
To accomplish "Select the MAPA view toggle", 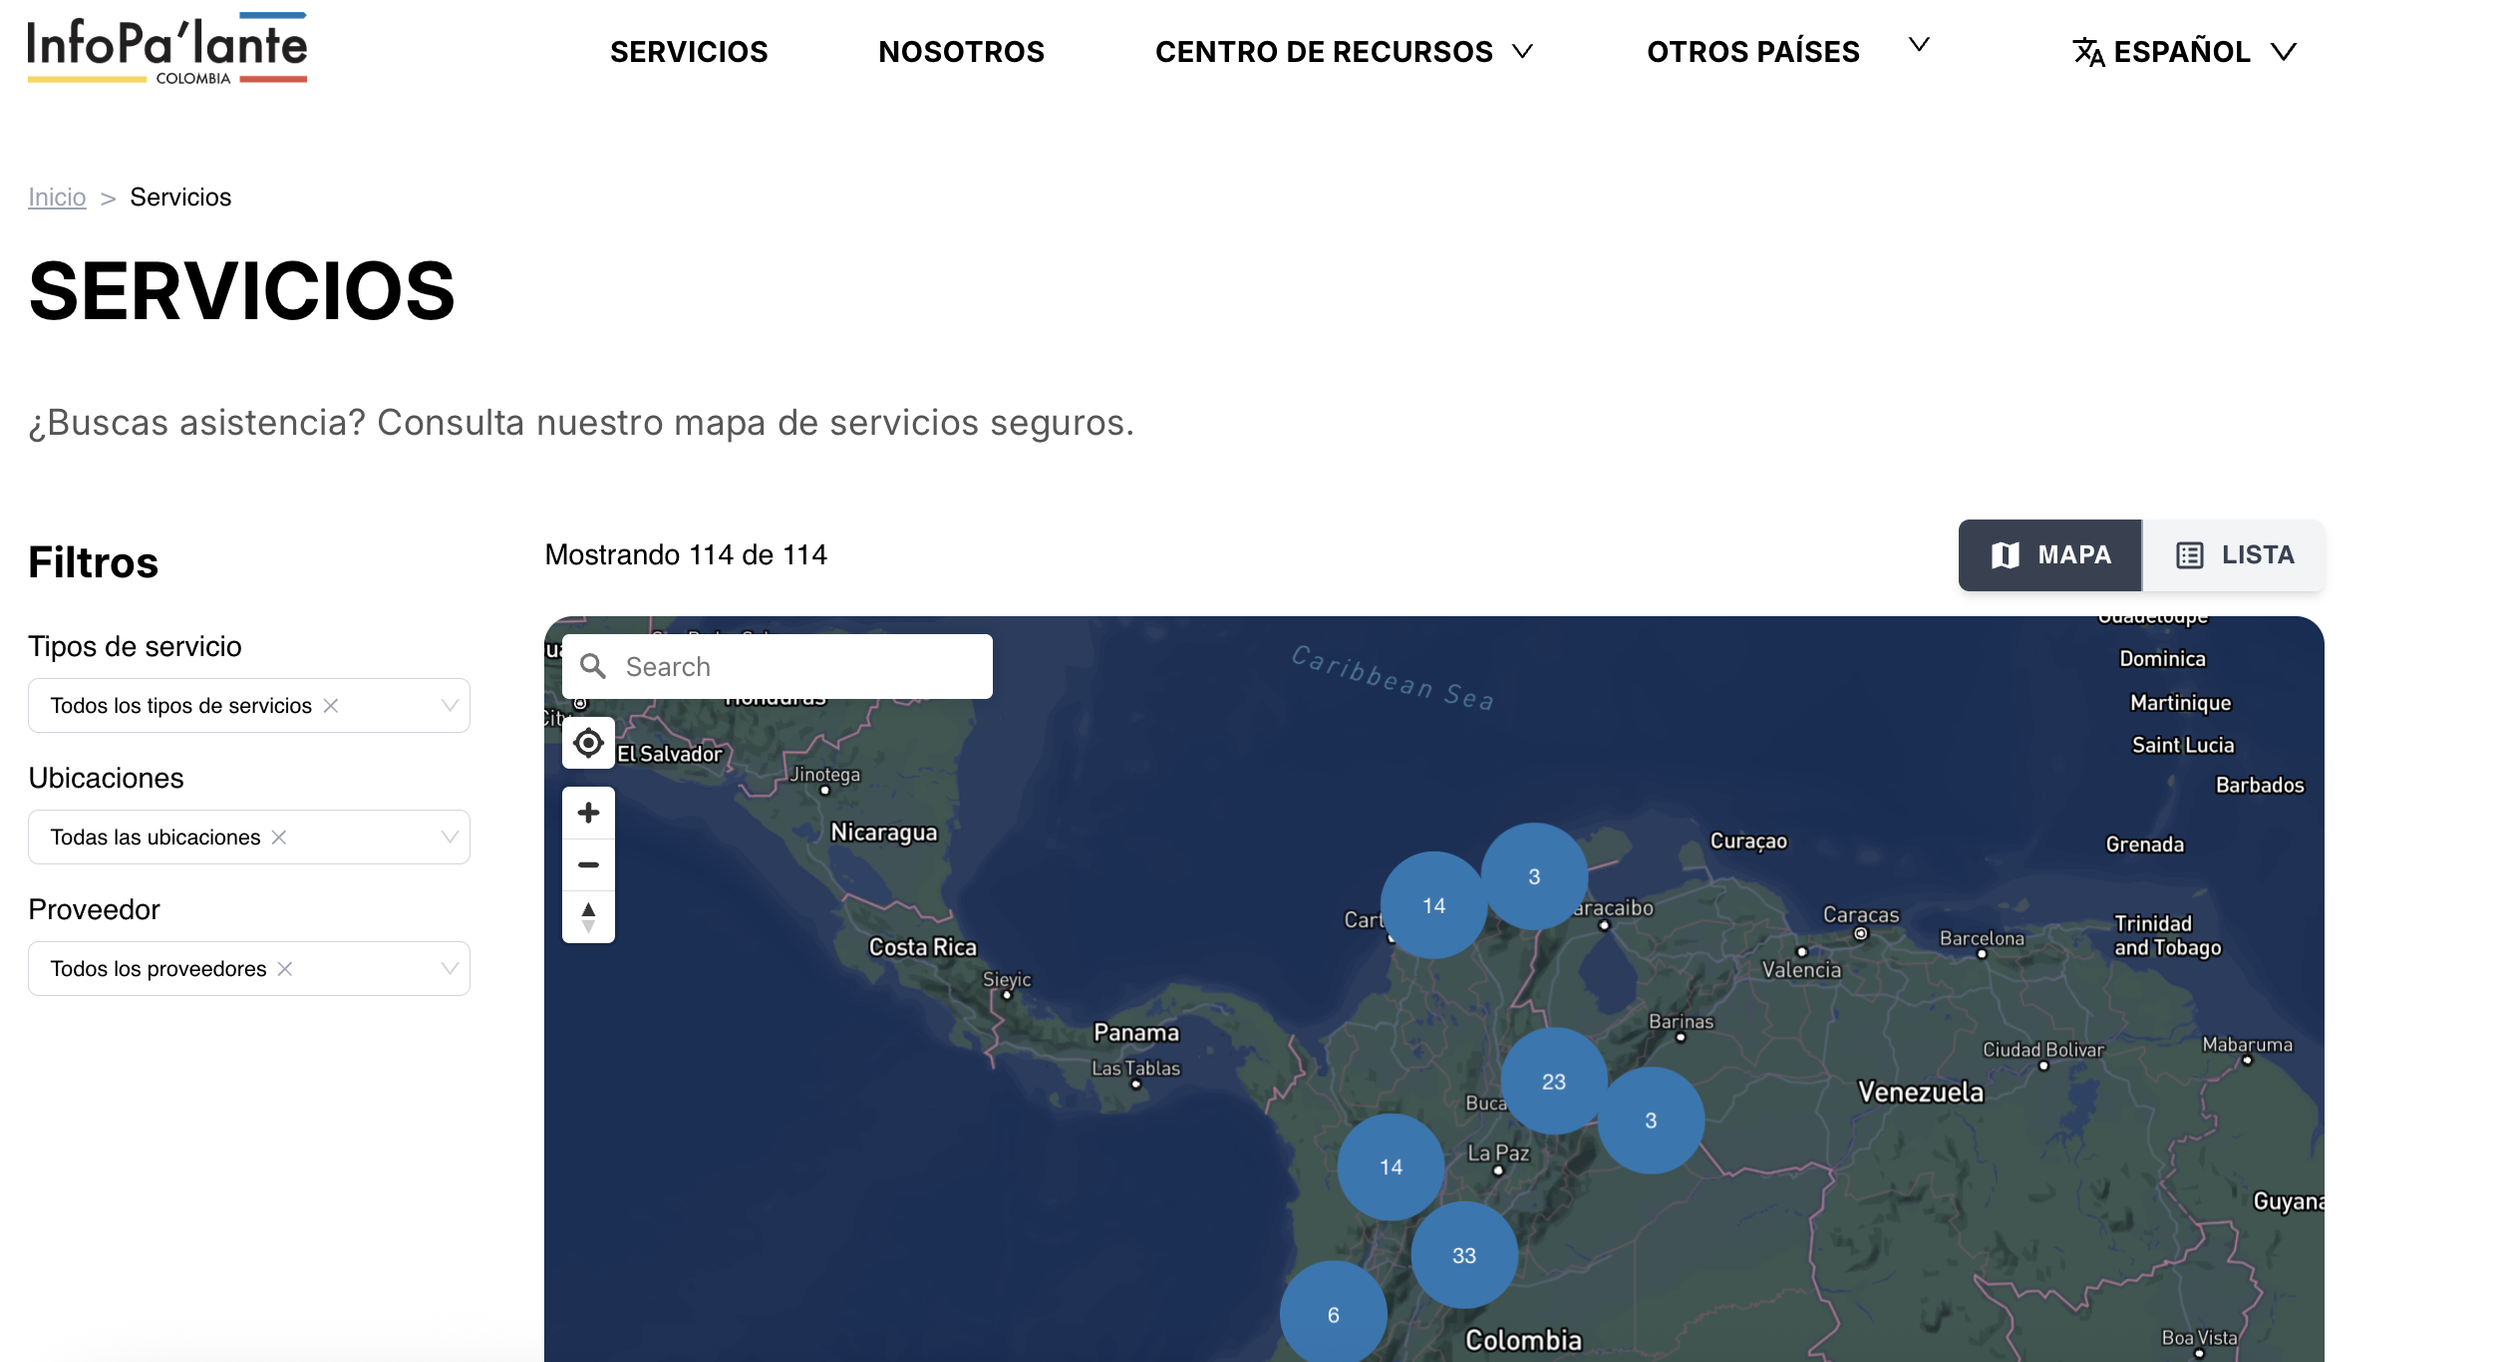I will click(2050, 554).
